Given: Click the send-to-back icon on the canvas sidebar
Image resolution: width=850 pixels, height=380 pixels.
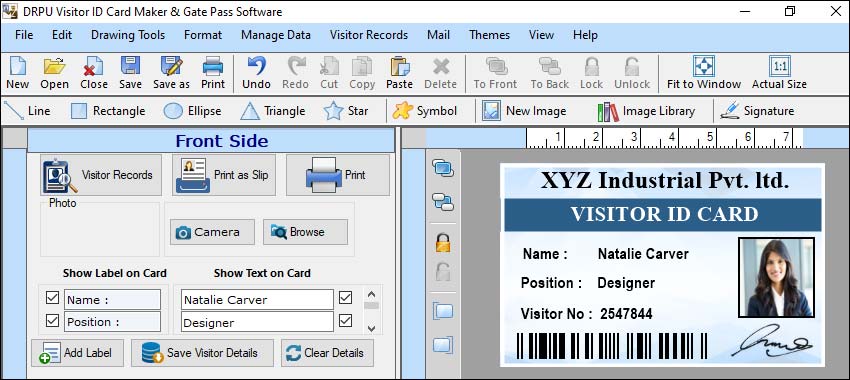Looking at the screenshot, I should pos(443,202).
